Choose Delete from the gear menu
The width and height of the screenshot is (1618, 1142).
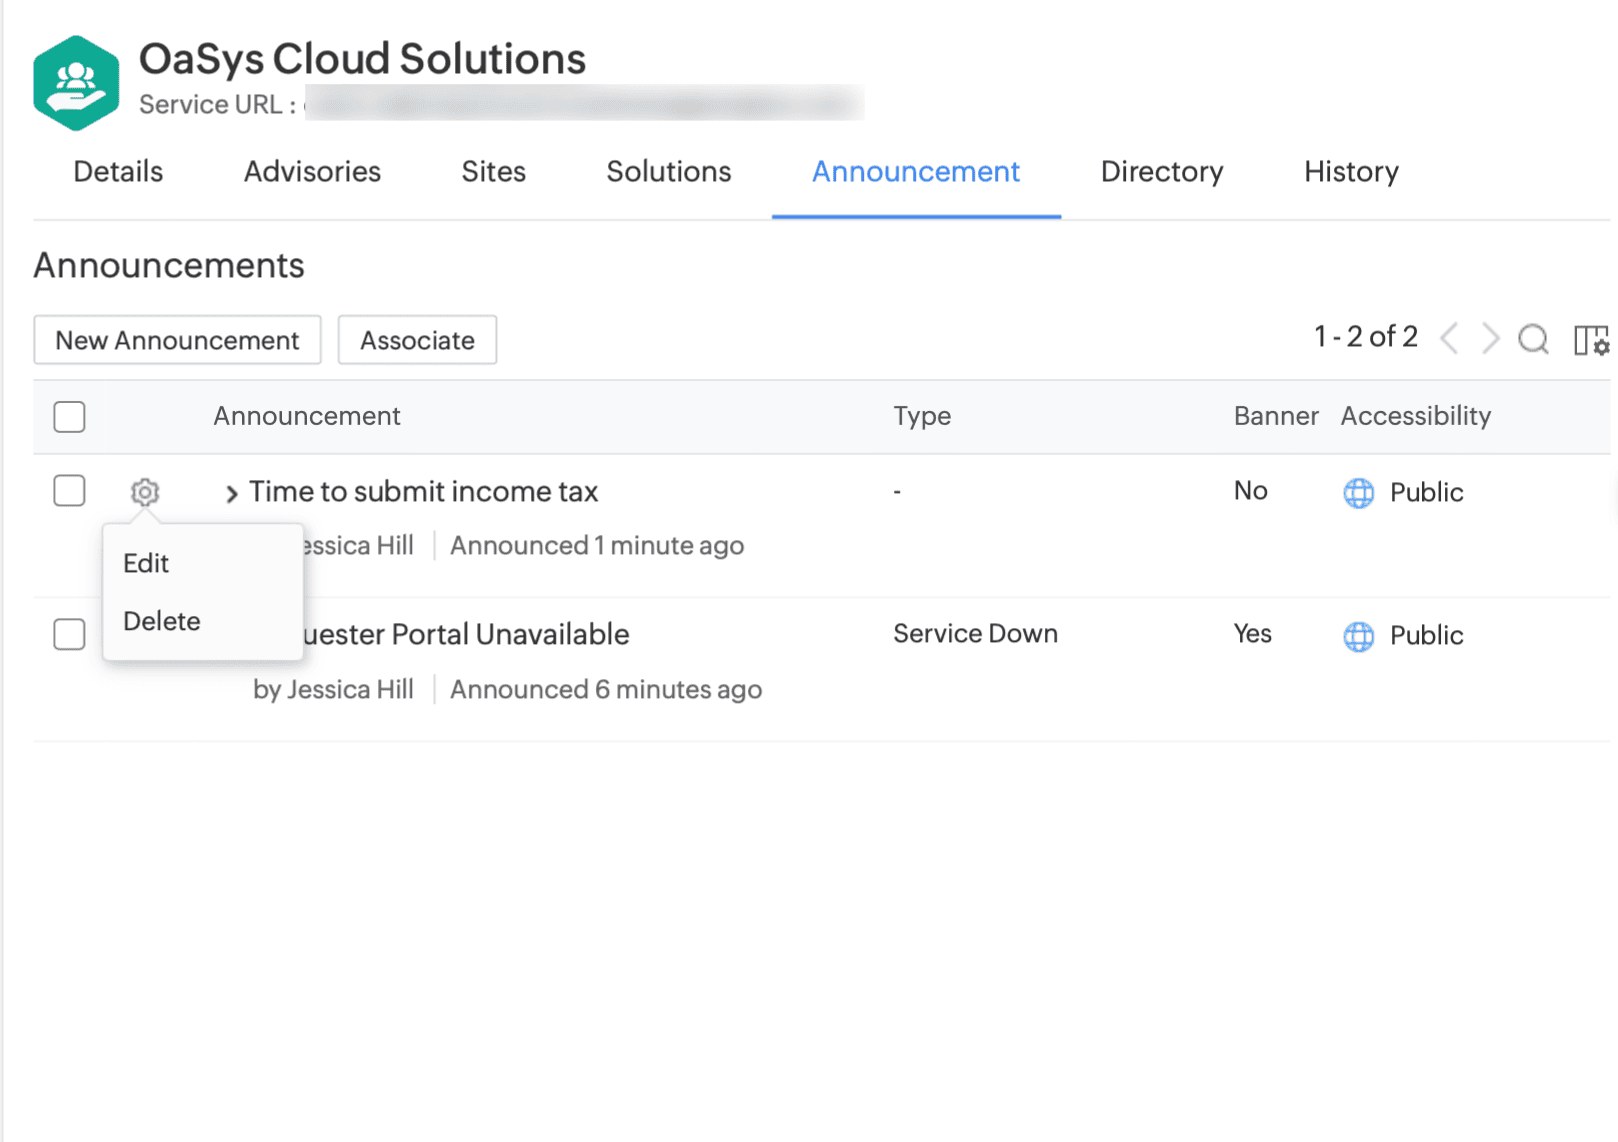tap(162, 622)
